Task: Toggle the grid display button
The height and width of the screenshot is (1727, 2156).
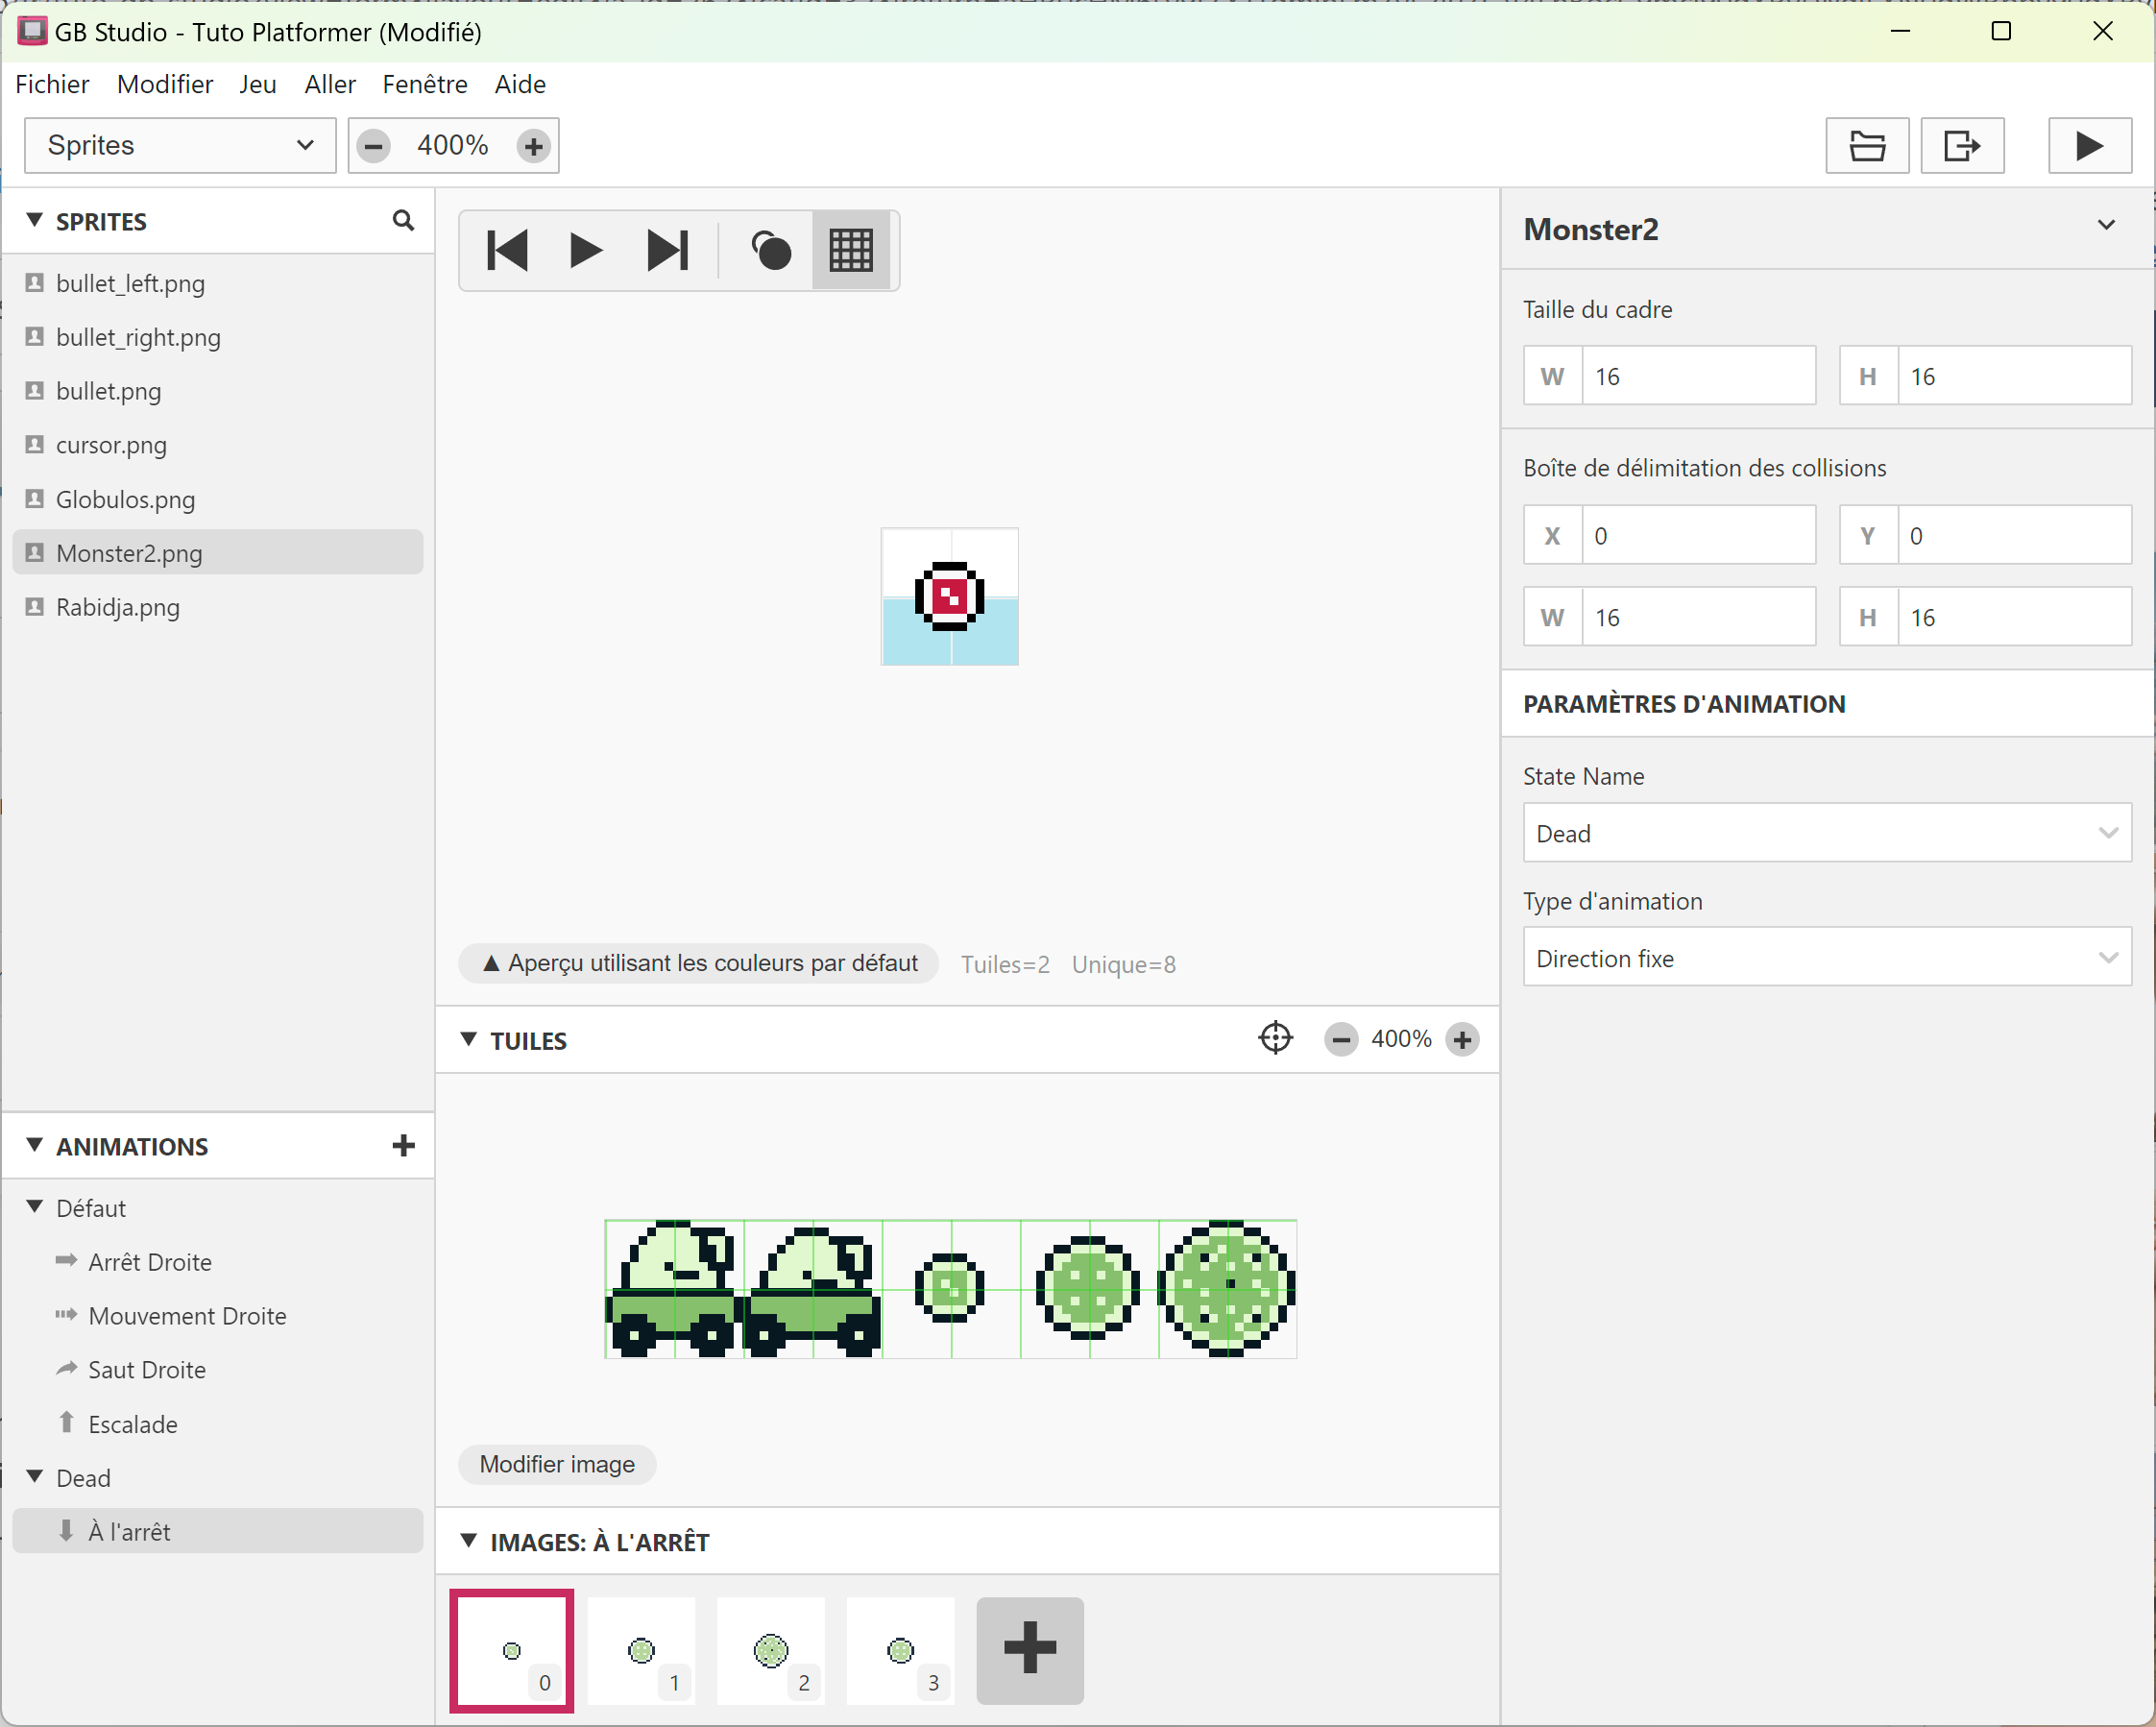Action: click(x=851, y=250)
